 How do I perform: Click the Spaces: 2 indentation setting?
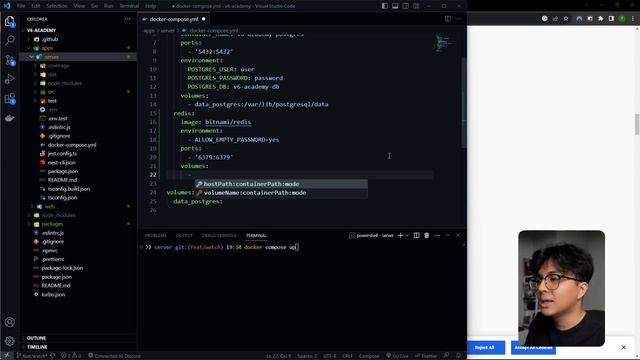tap(307, 356)
